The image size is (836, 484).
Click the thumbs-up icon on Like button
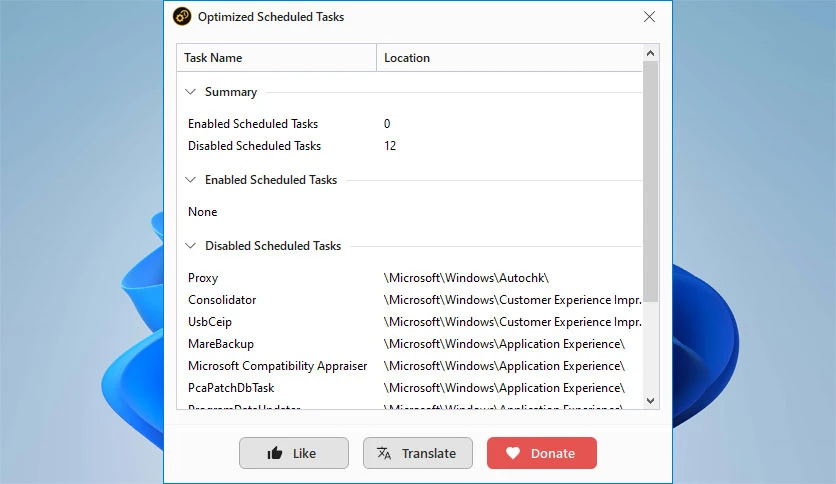coord(275,453)
